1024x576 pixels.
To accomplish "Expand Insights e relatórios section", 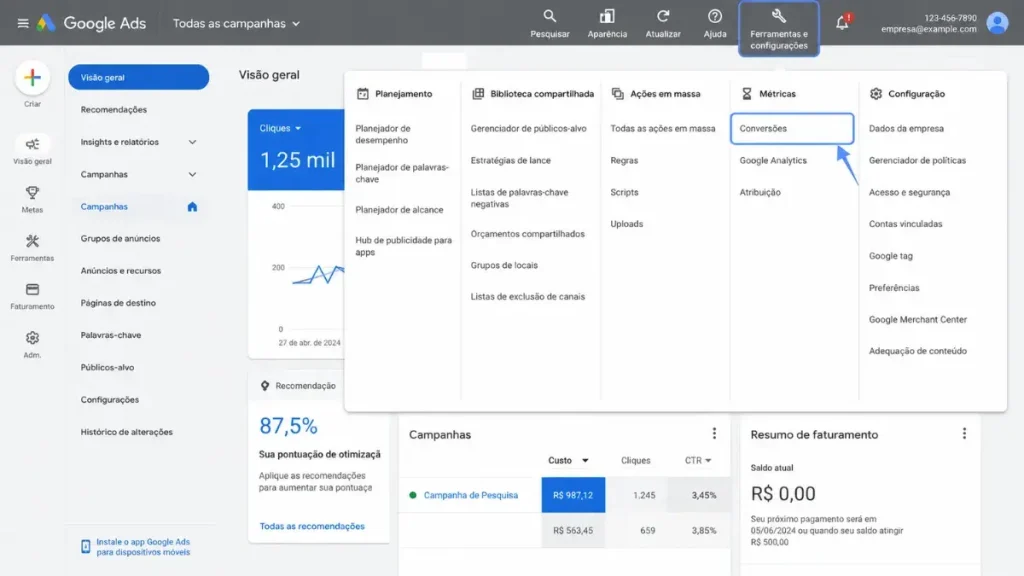I will pos(192,142).
